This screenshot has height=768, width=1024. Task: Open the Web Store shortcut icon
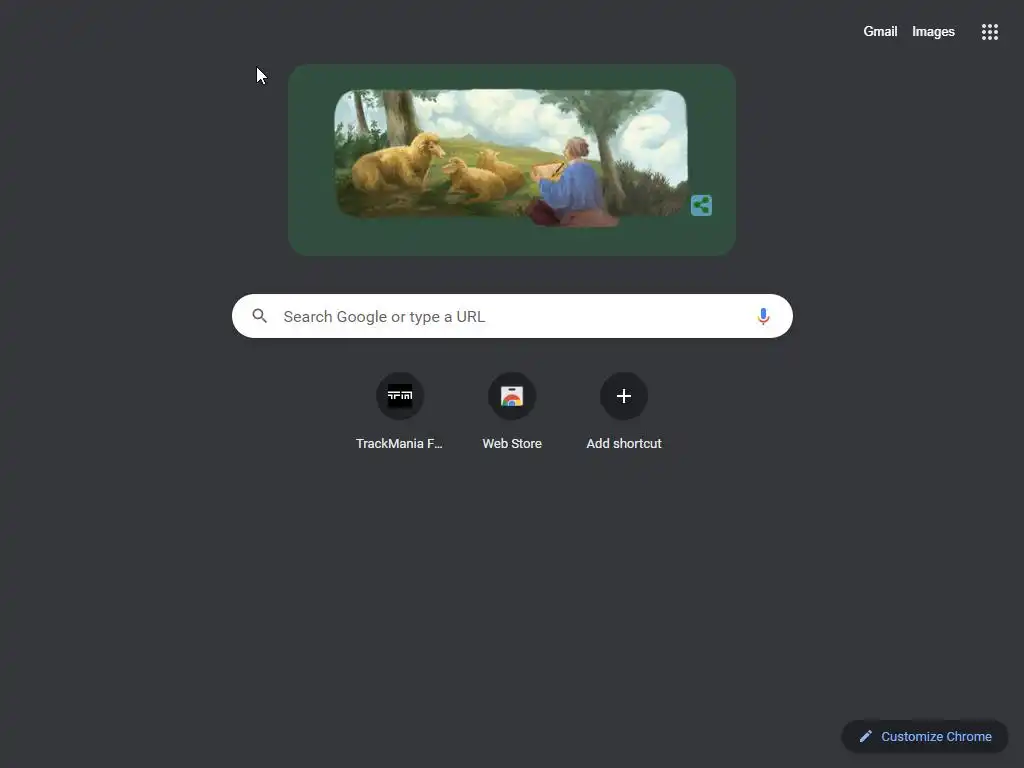pos(512,396)
